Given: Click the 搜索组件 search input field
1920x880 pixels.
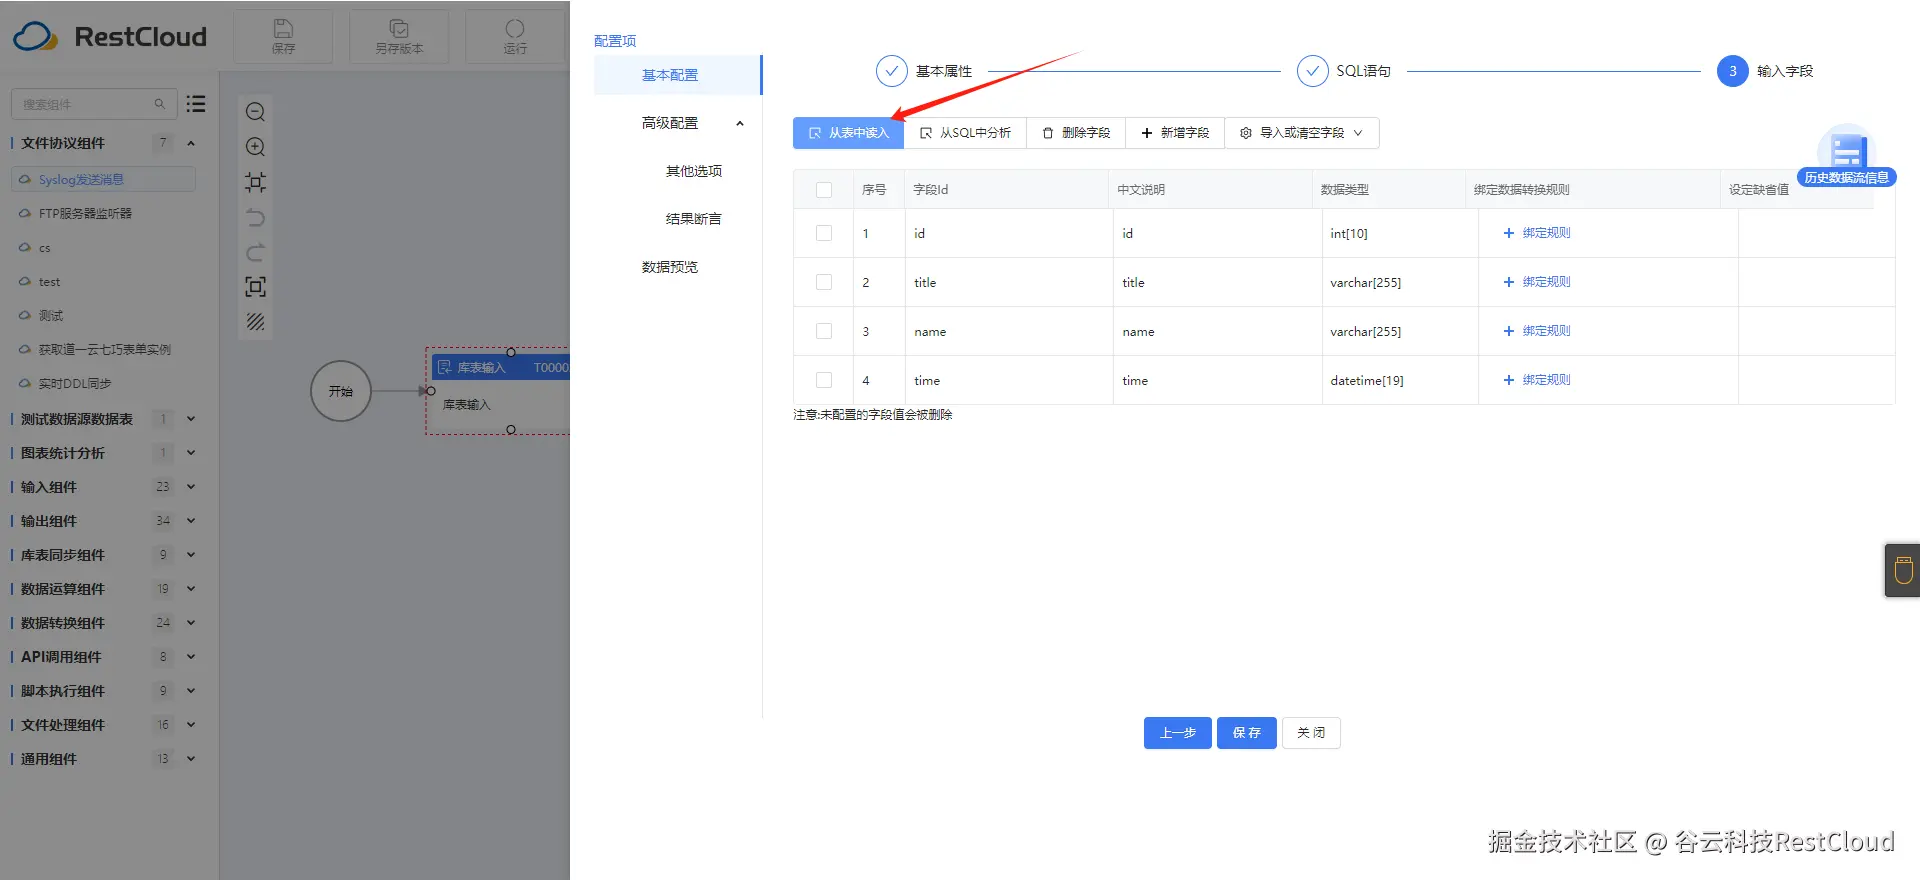Looking at the screenshot, I should pyautogui.click(x=93, y=104).
